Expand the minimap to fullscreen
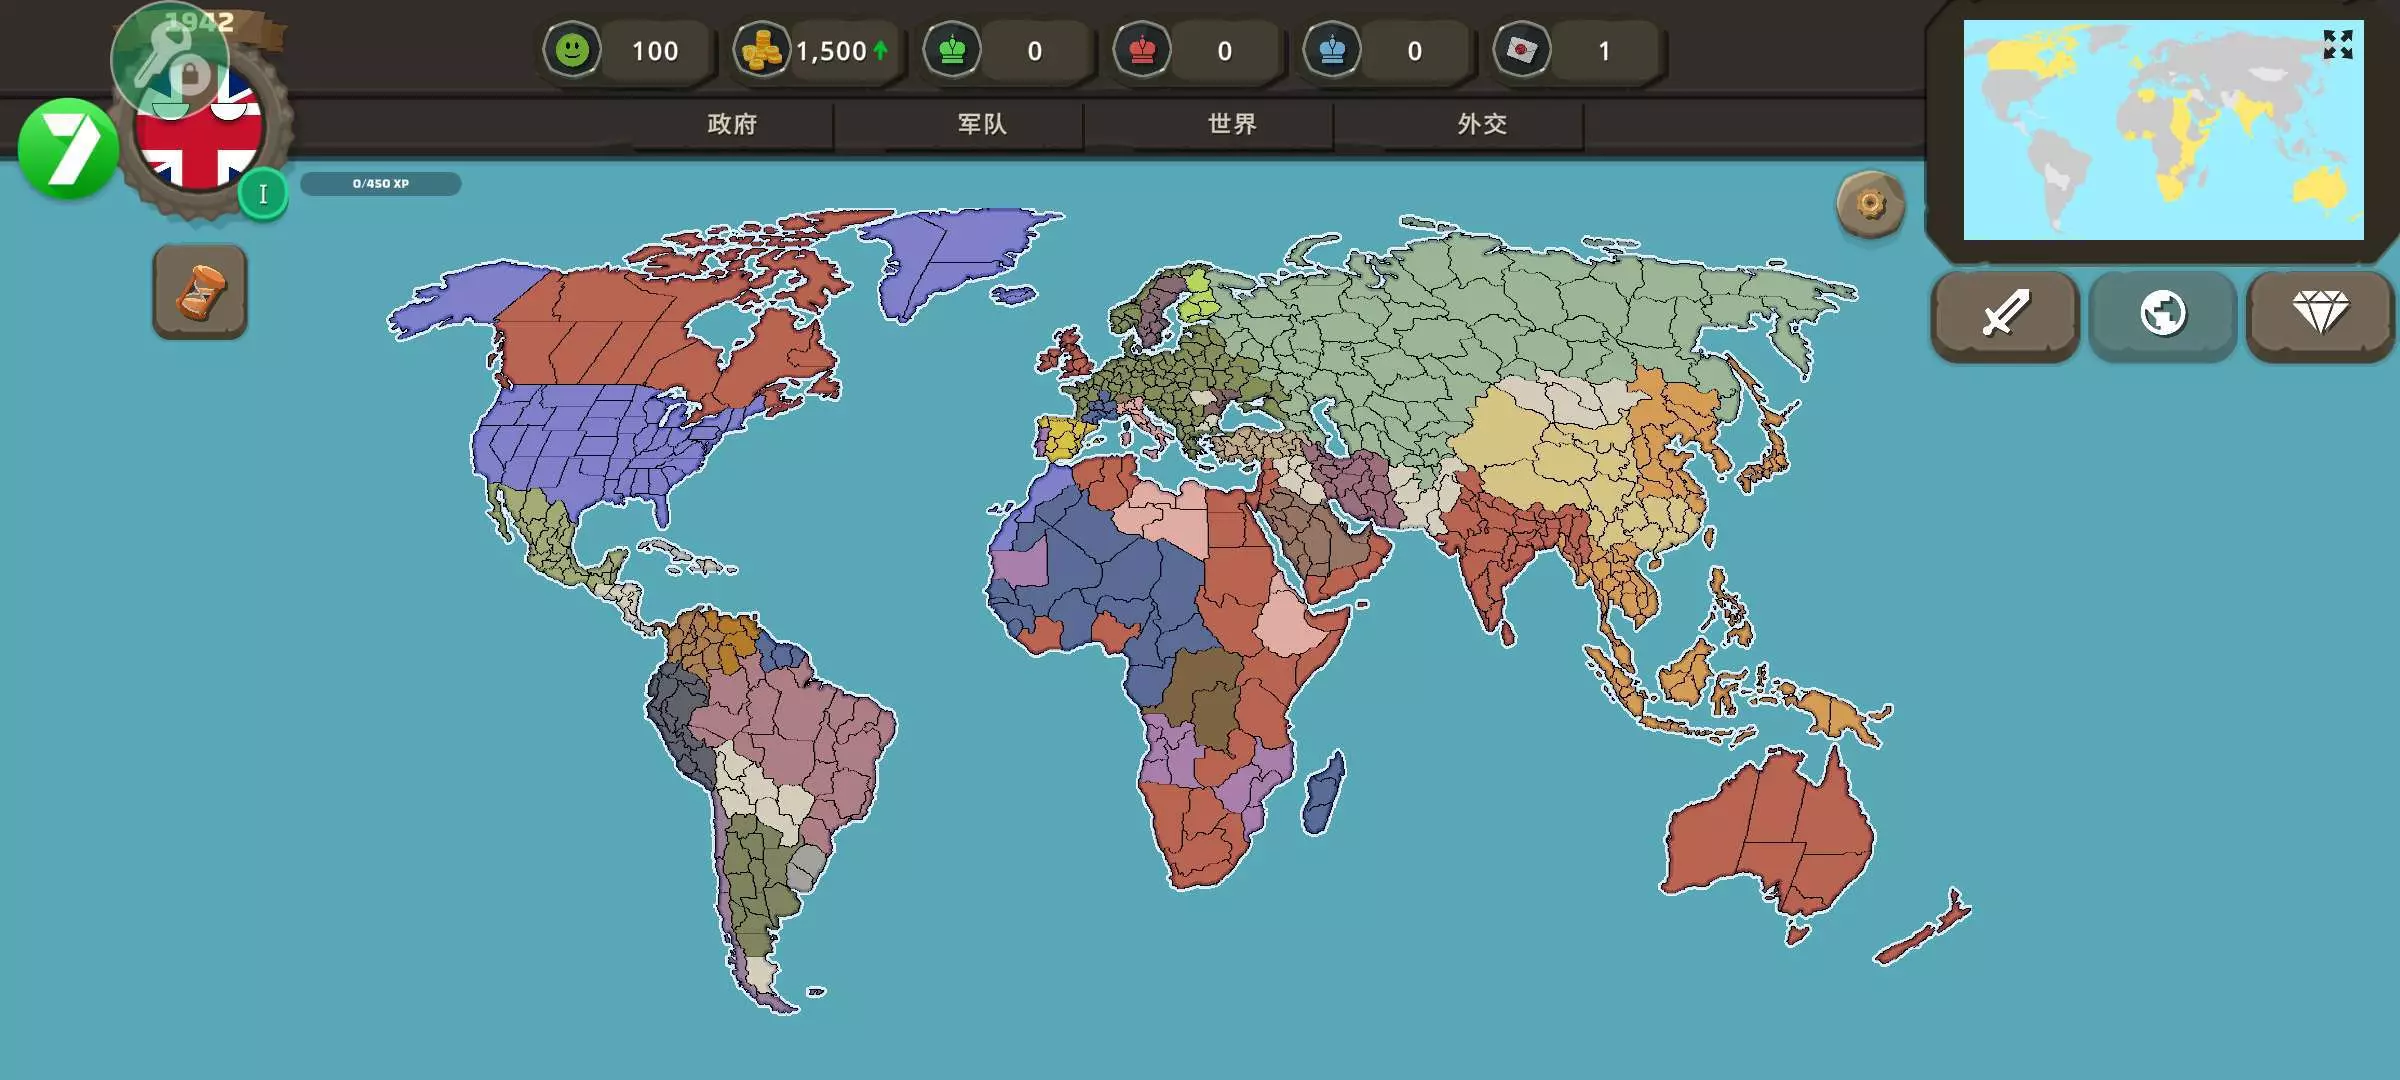Viewport: 2400px width, 1080px height. (x=2337, y=44)
